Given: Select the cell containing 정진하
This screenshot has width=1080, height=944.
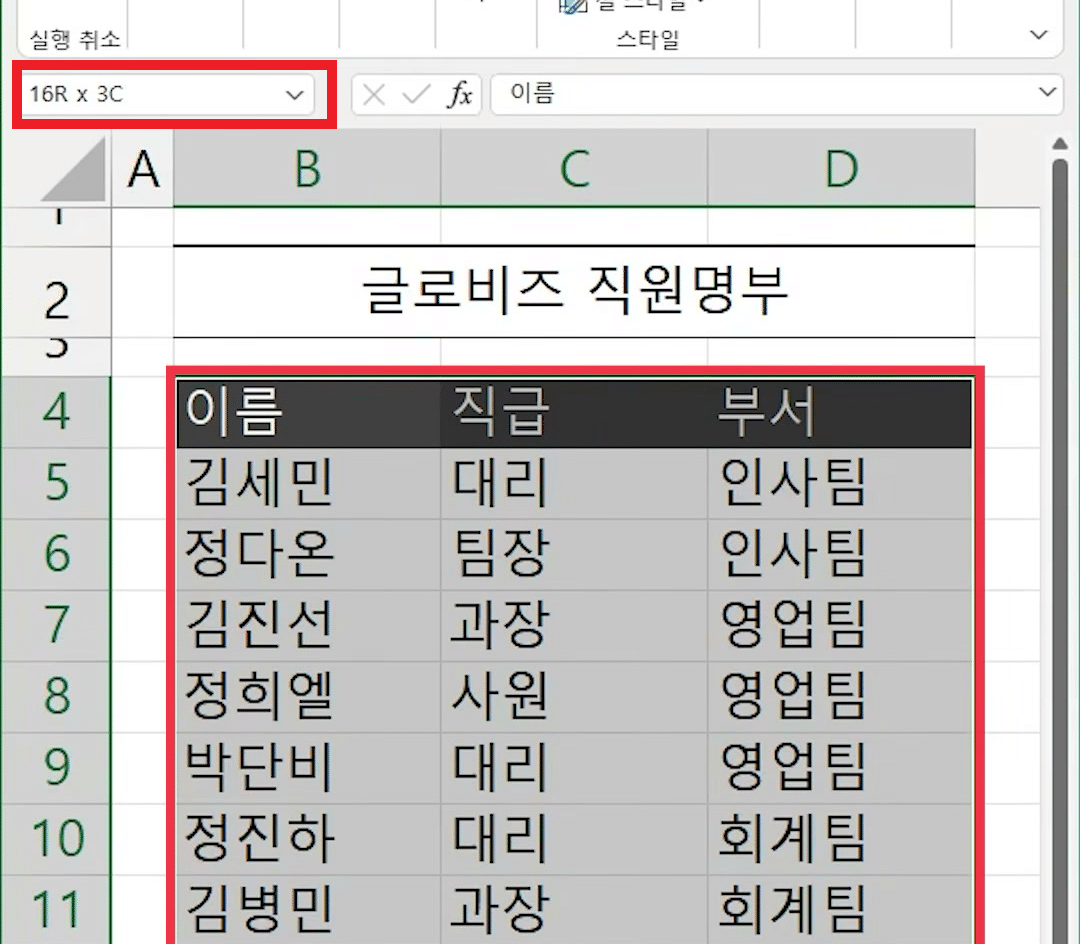Looking at the screenshot, I should coord(307,839).
